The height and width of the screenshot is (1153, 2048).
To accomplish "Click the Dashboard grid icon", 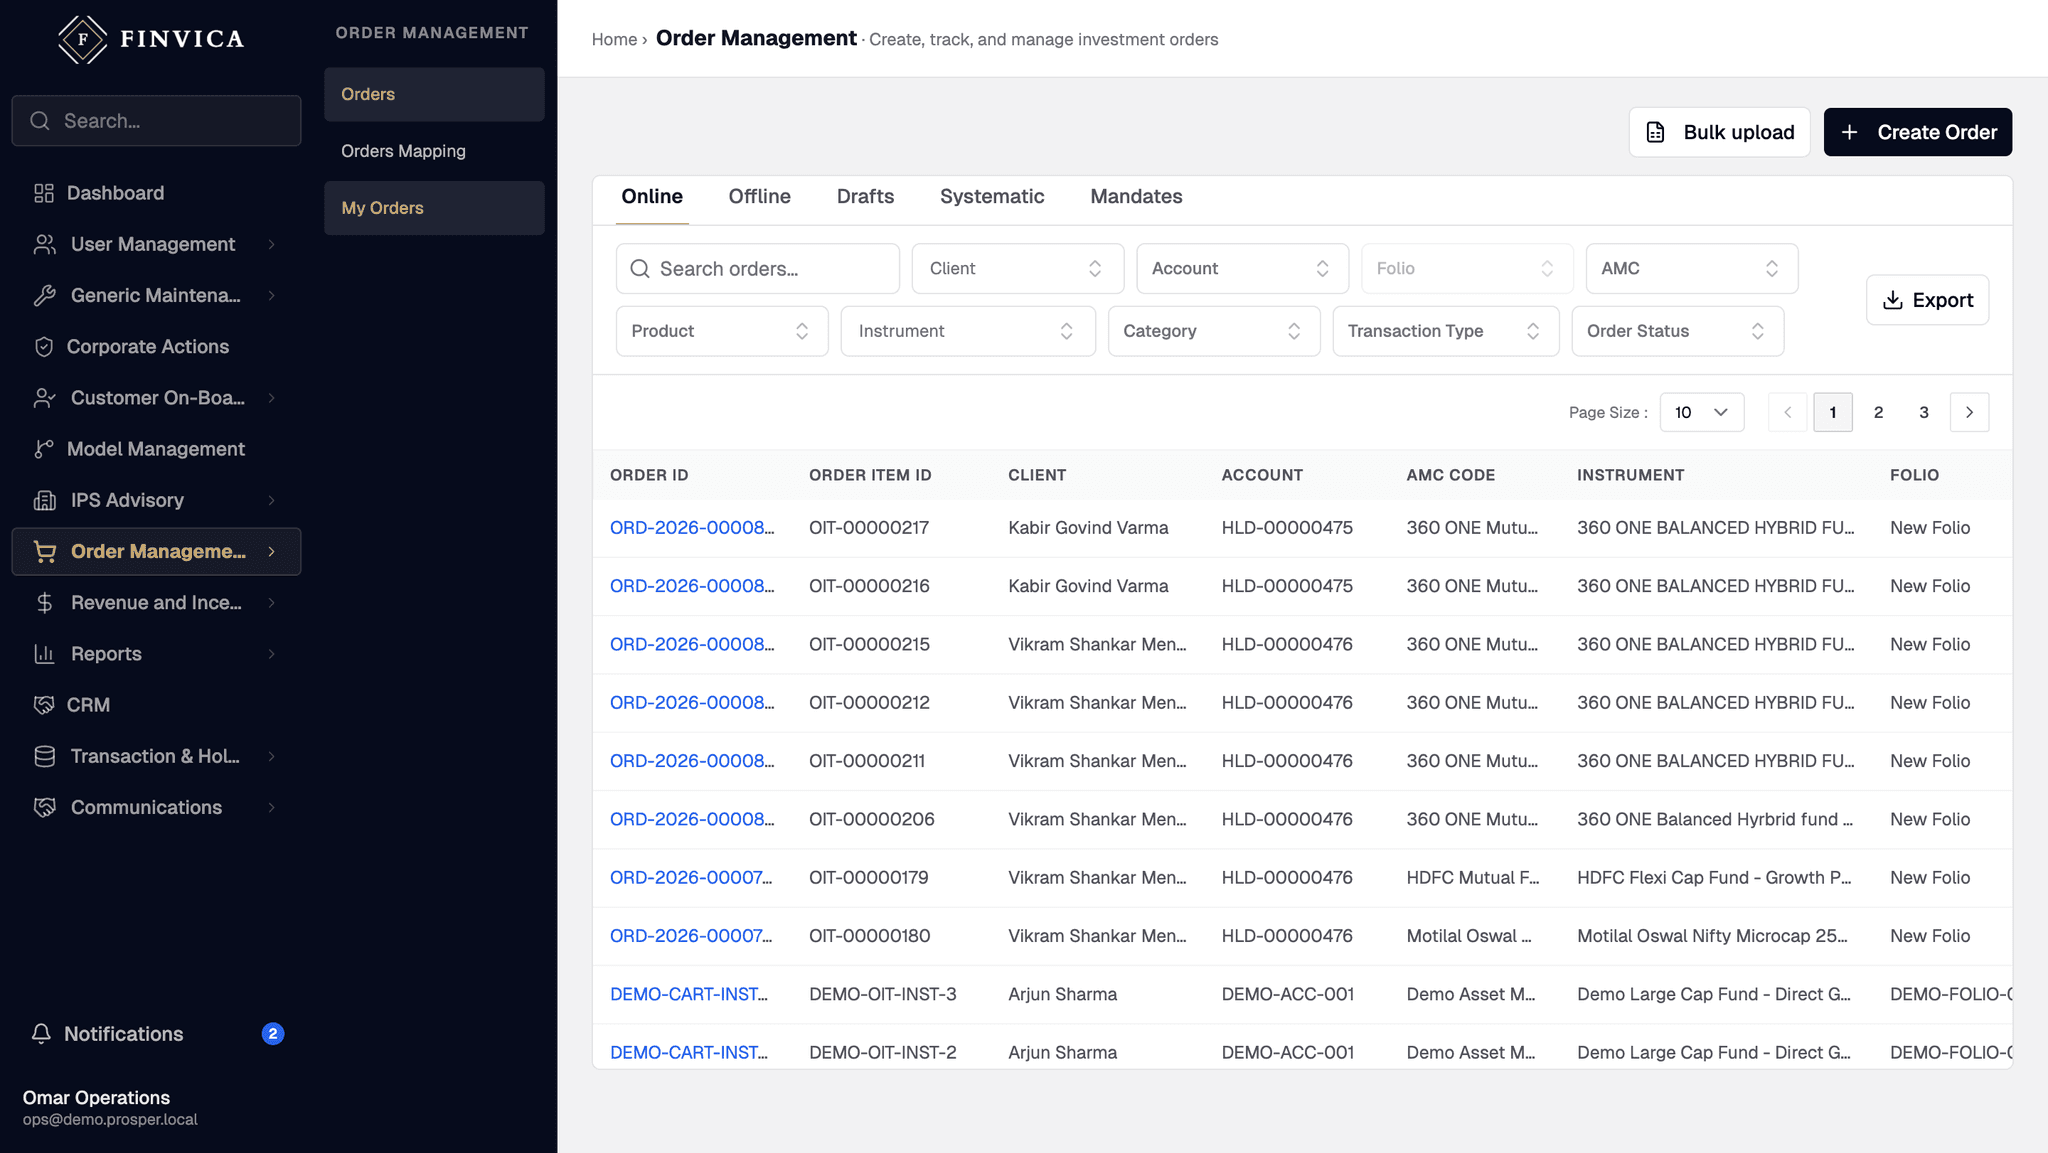I will [x=44, y=193].
